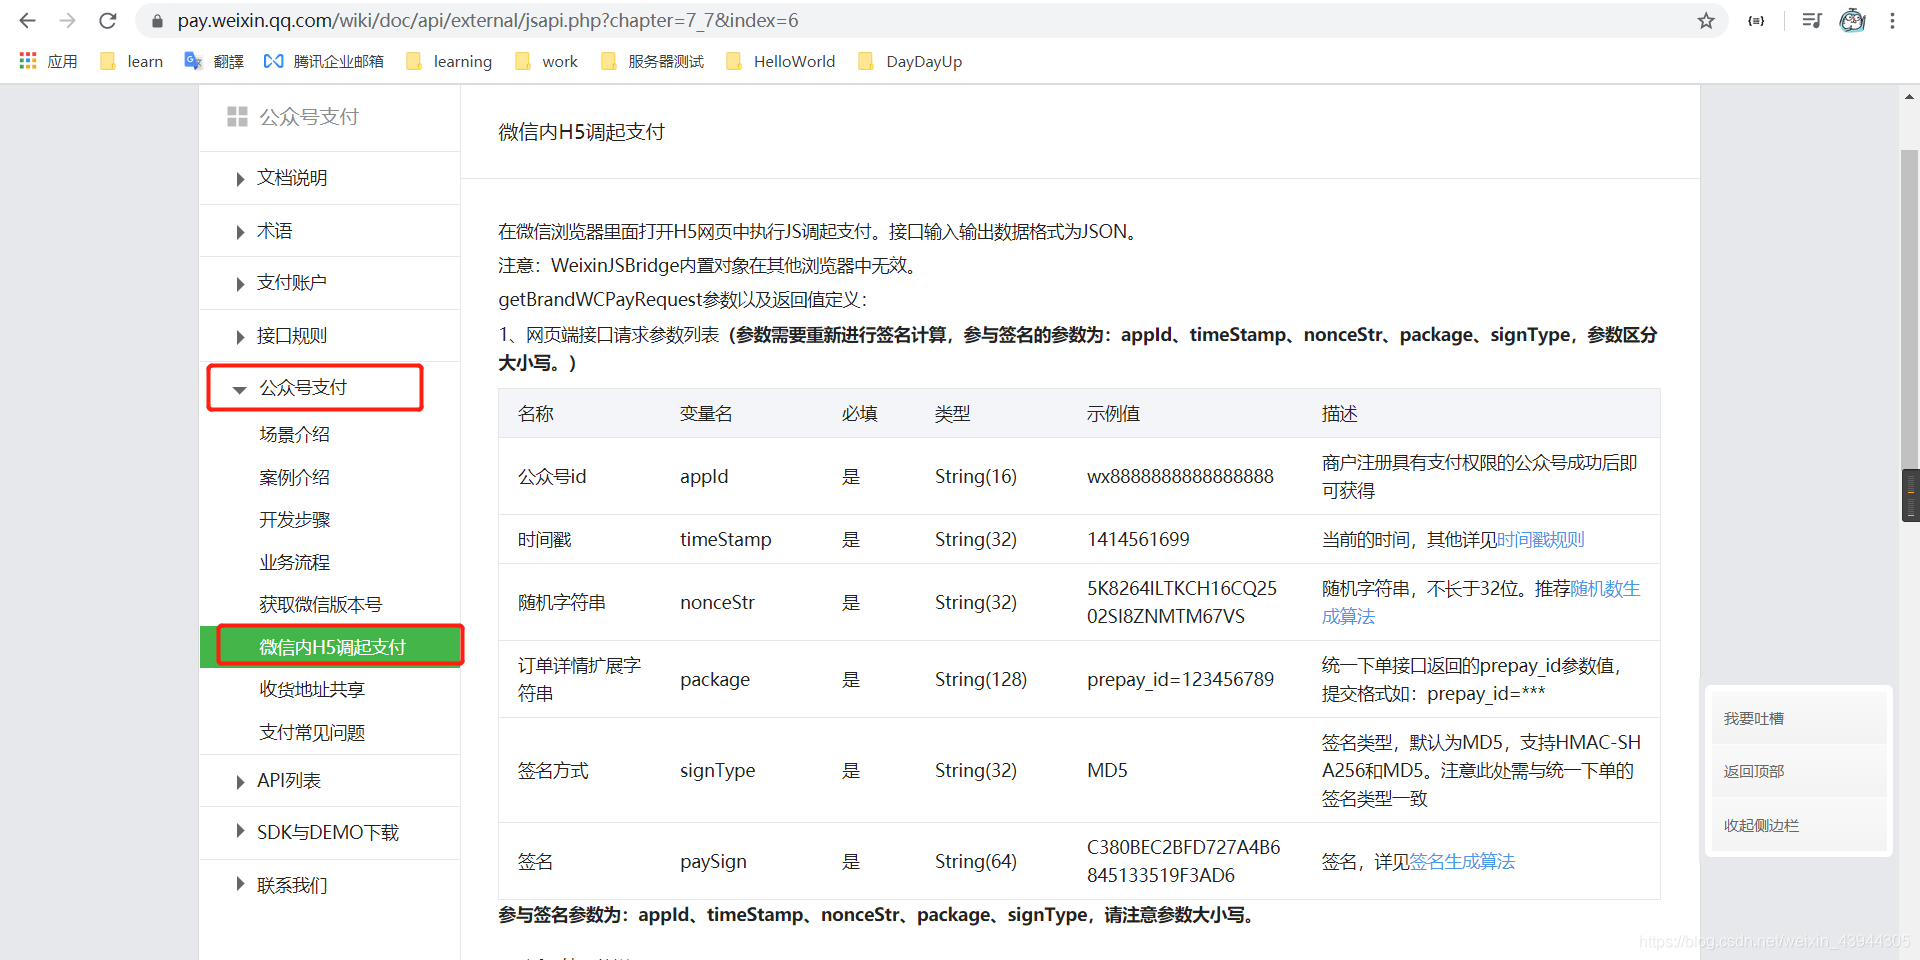Click the 变量名 column header

706,414
